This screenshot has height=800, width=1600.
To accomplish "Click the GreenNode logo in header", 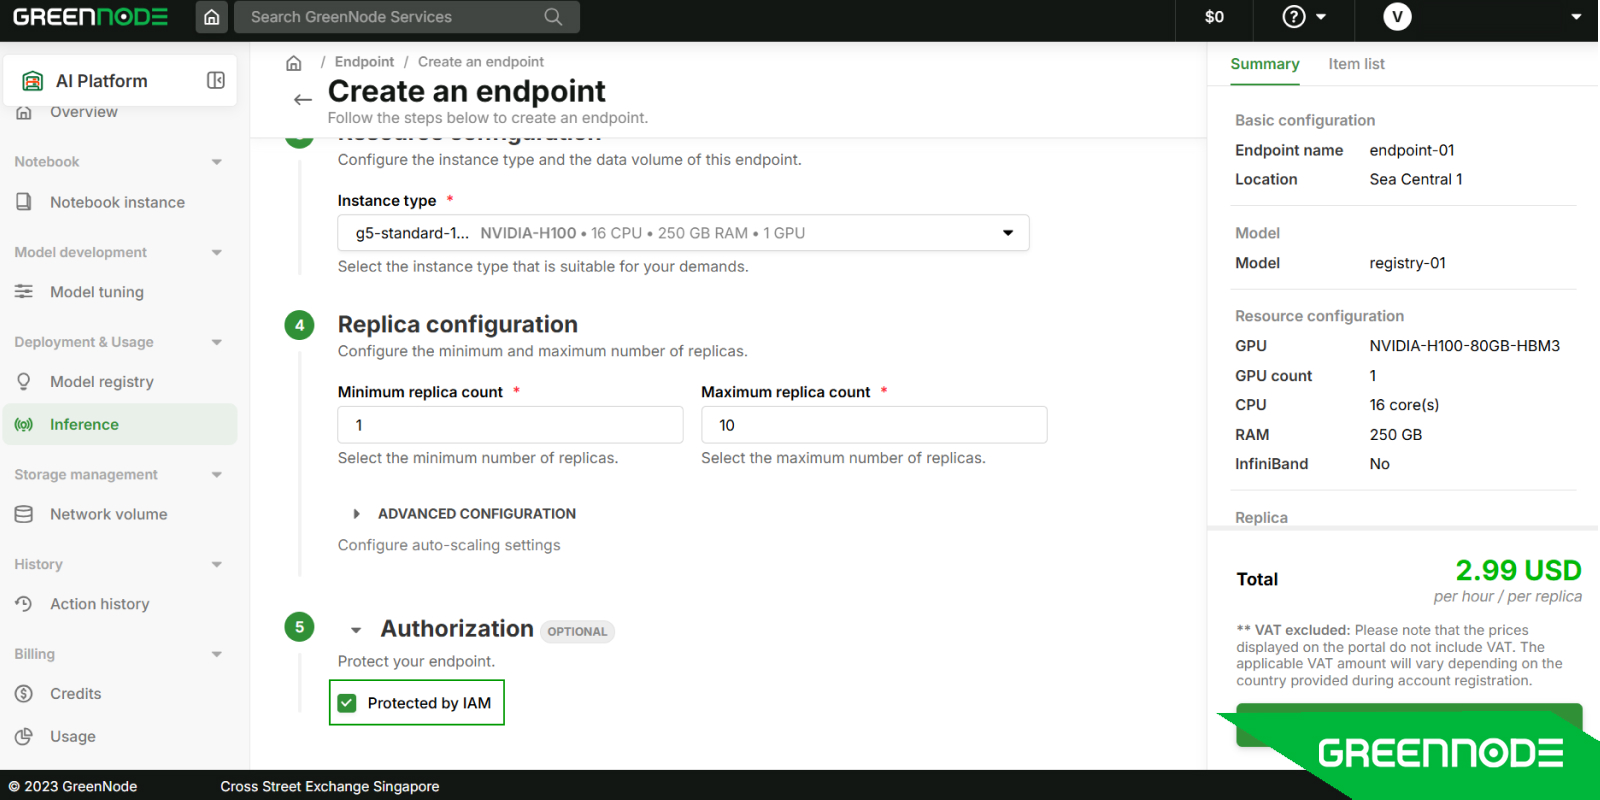I will click(90, 17).
